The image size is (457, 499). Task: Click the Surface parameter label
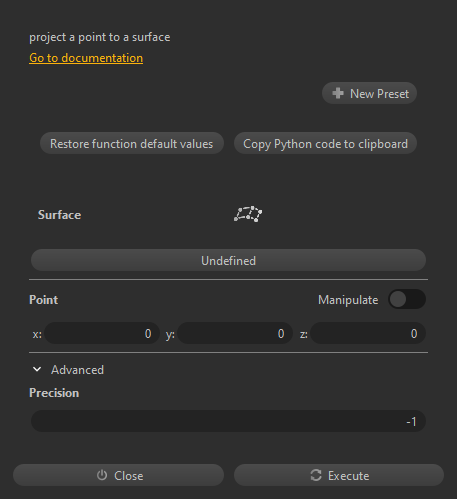pyautogui.click(x=59, y=215)
